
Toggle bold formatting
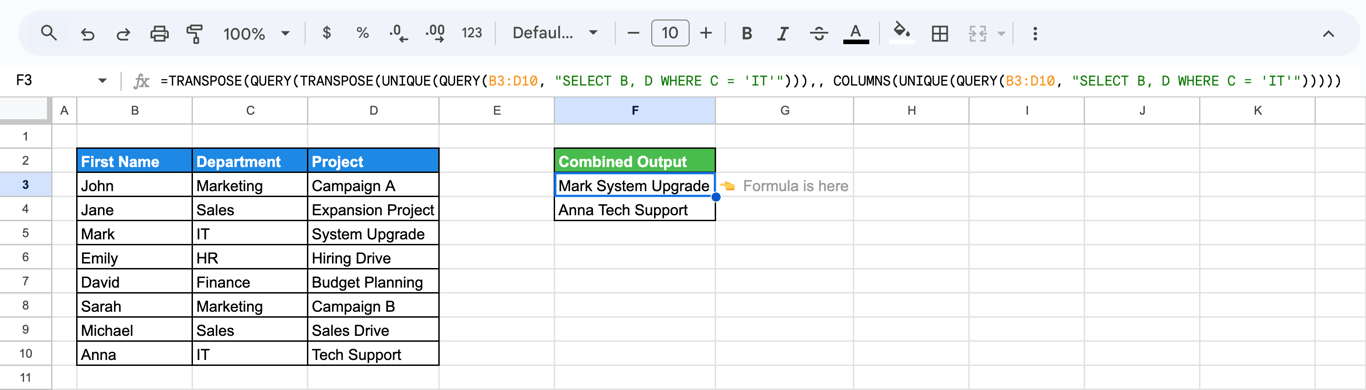point(747,33)
